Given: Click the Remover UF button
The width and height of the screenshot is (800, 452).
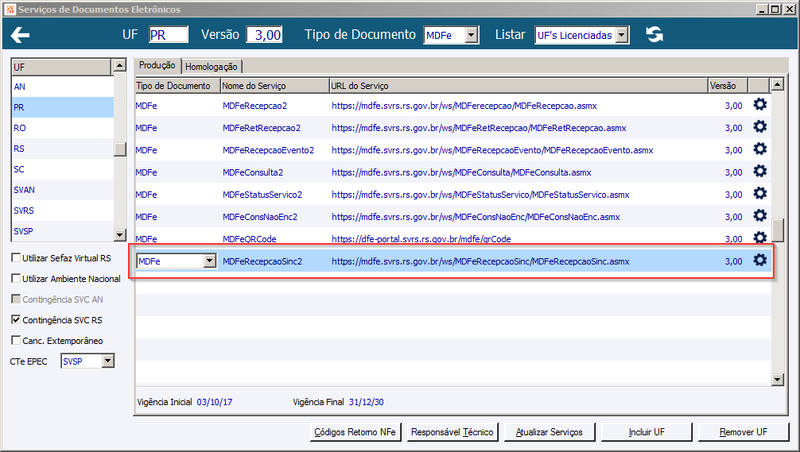Looking at the screenshot, I should pos(743,432).
